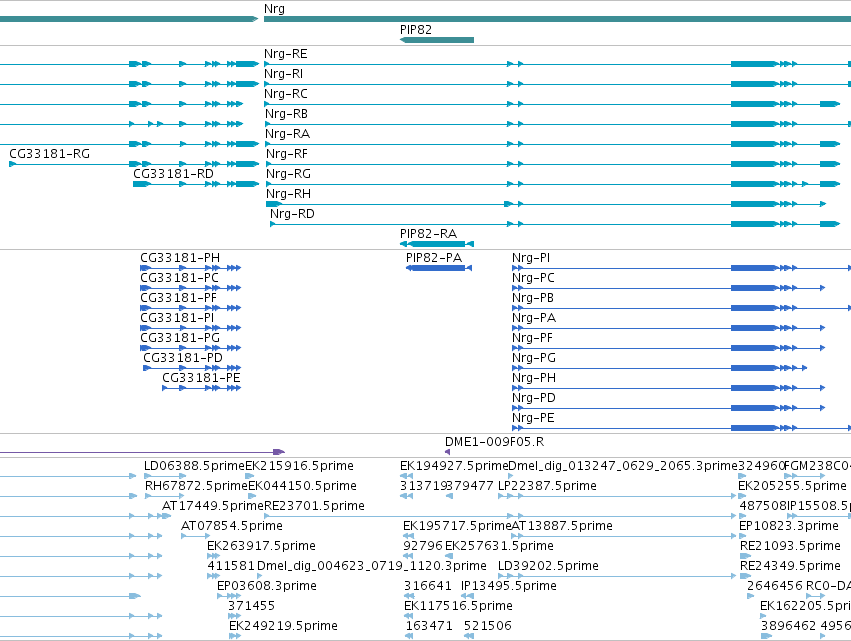Click the AT17449.5prime EST label

click(213, 506)
